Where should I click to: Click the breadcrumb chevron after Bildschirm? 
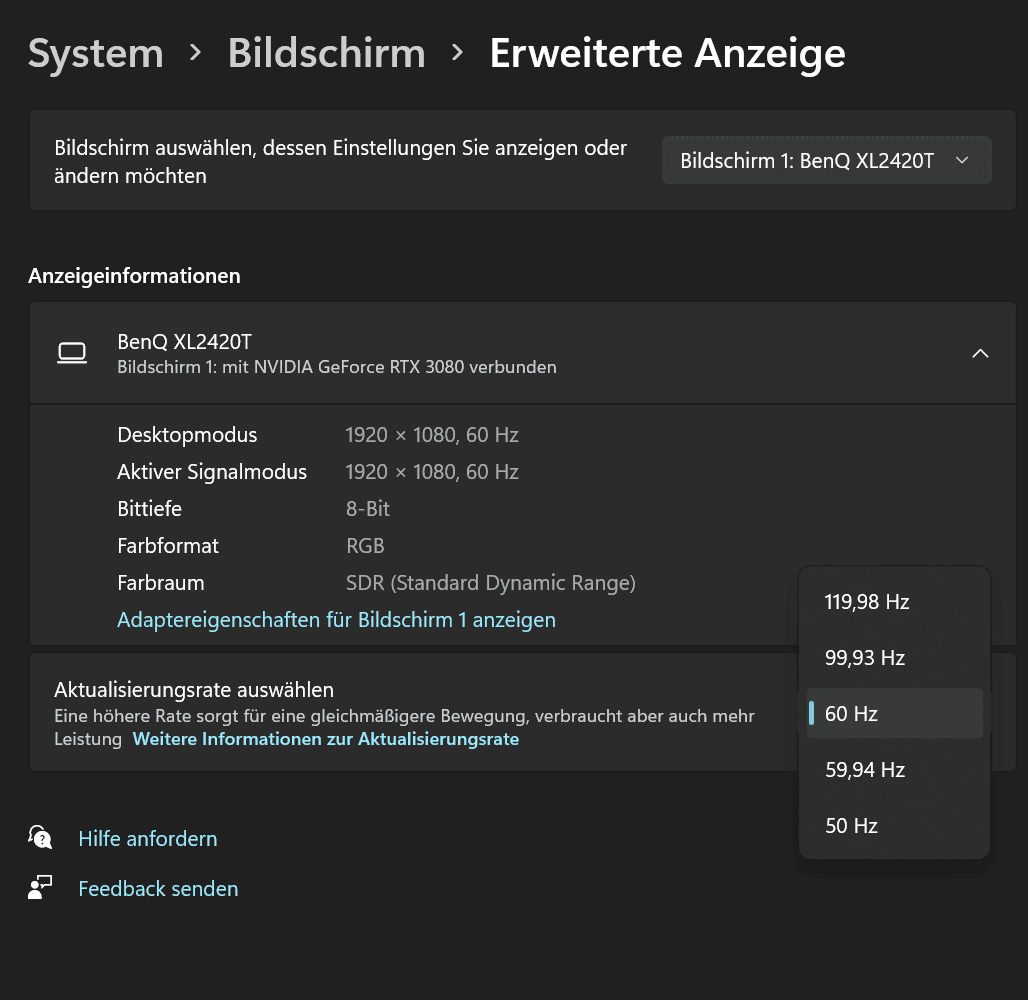click(458, 52)
